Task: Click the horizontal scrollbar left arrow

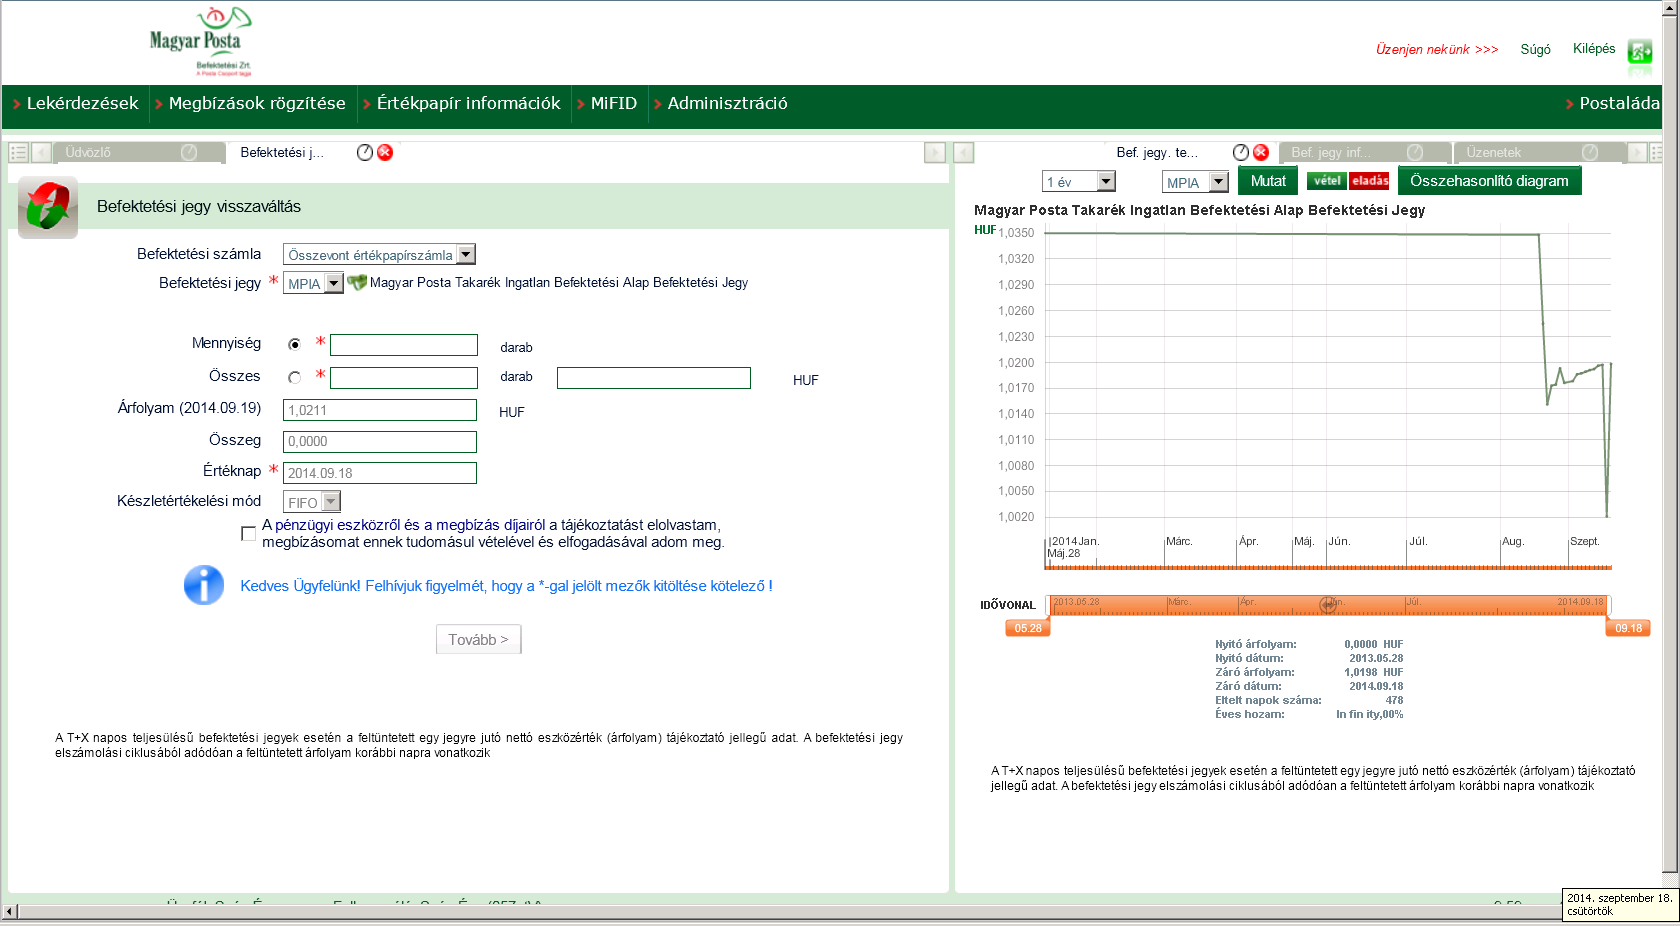Action: coord(10,911)
